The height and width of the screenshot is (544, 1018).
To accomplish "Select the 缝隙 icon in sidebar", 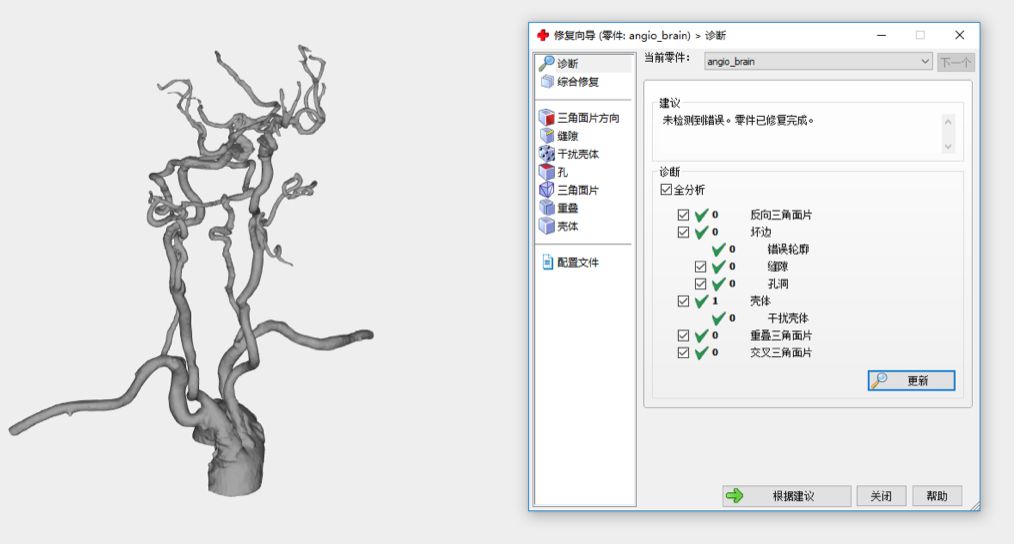I will [547, 136].
